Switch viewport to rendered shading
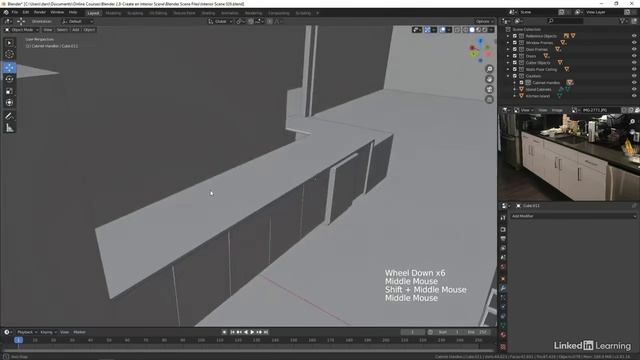The image size is (640, 360). [485, 30]
